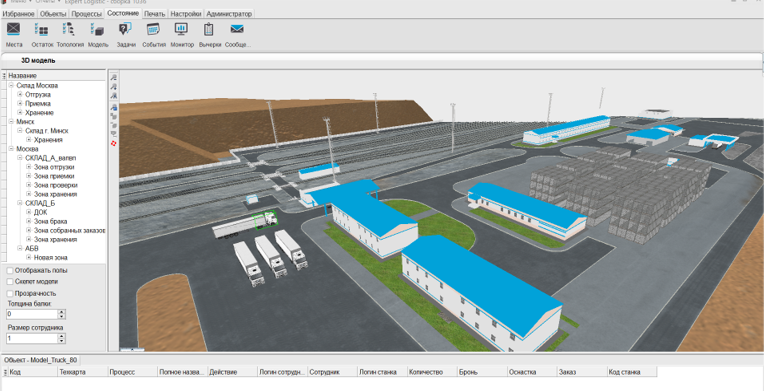Open the Вычерки clipboard icon
Screen dimensions: 764x391
209,30
